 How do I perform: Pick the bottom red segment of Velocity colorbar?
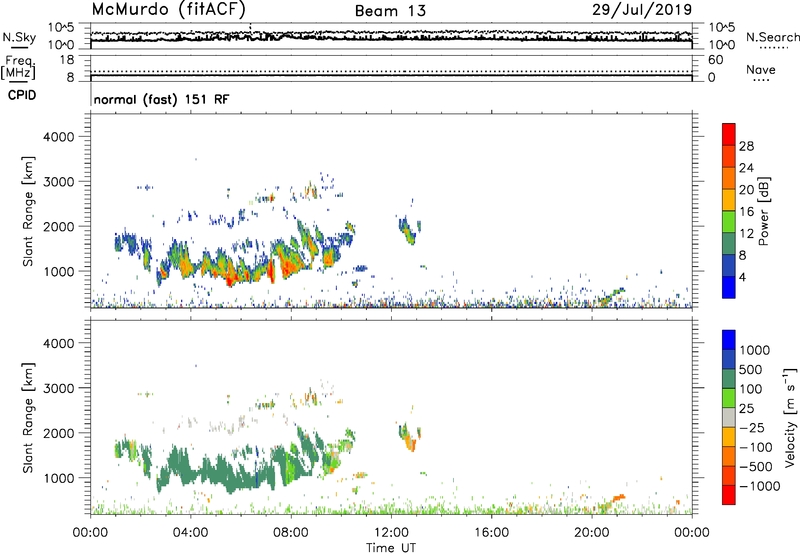729,495
